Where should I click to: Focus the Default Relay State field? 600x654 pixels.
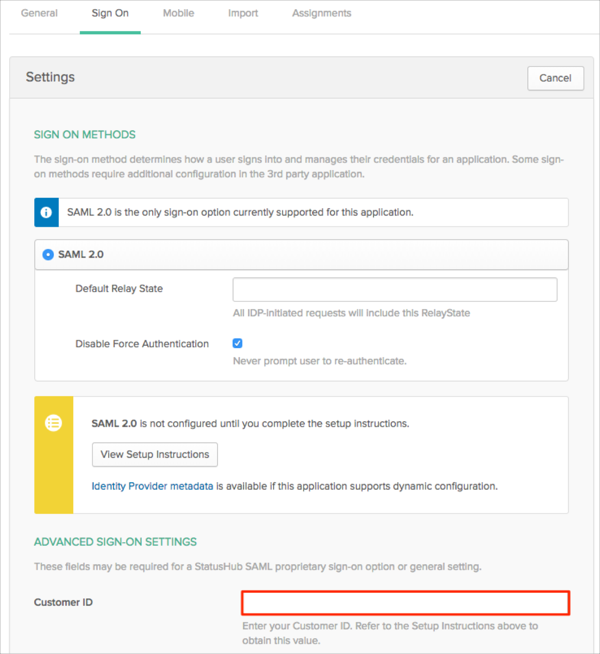pos(394,290)
